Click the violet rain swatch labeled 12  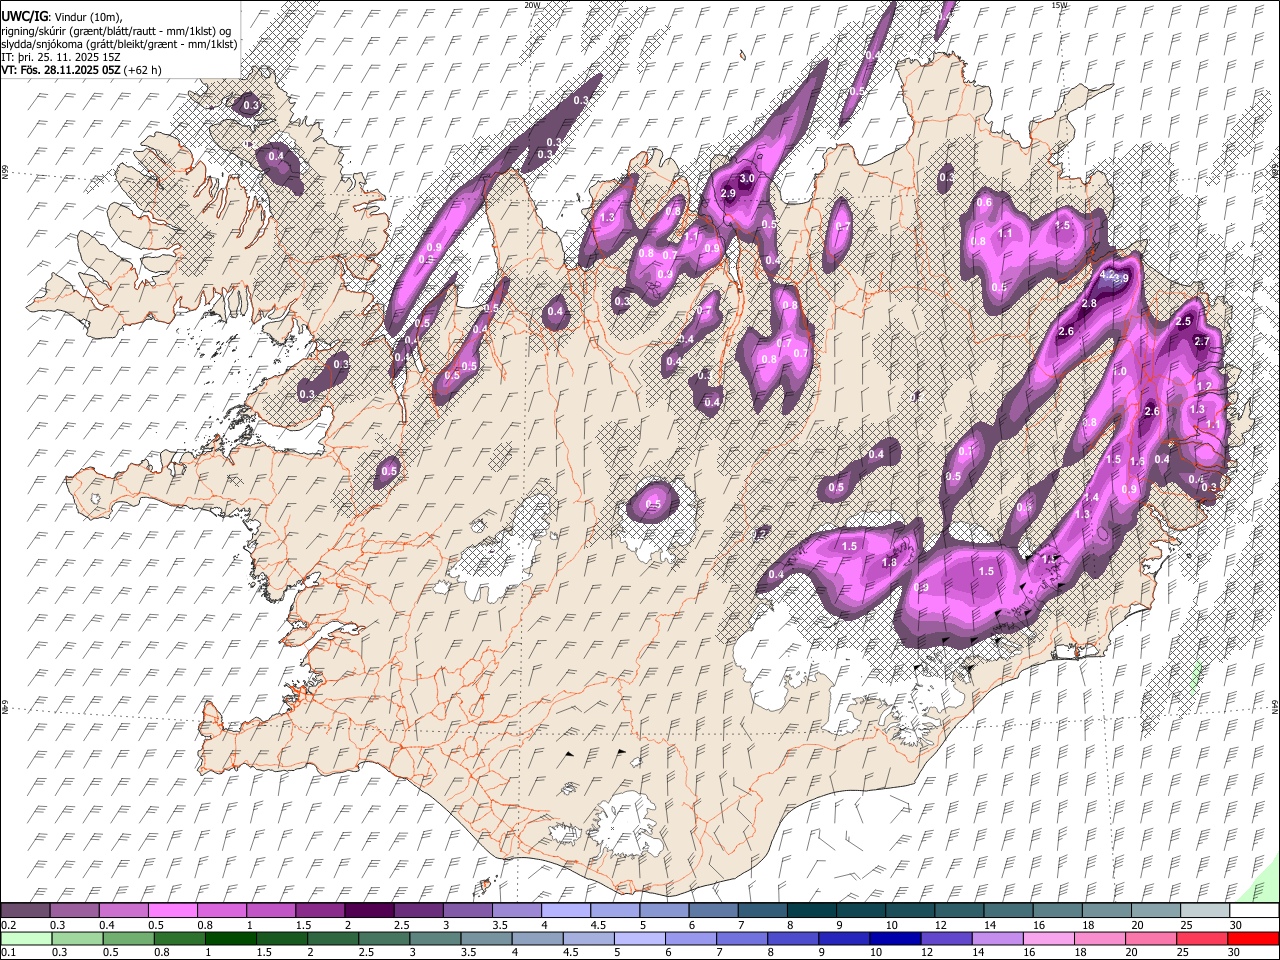point(946,938)
